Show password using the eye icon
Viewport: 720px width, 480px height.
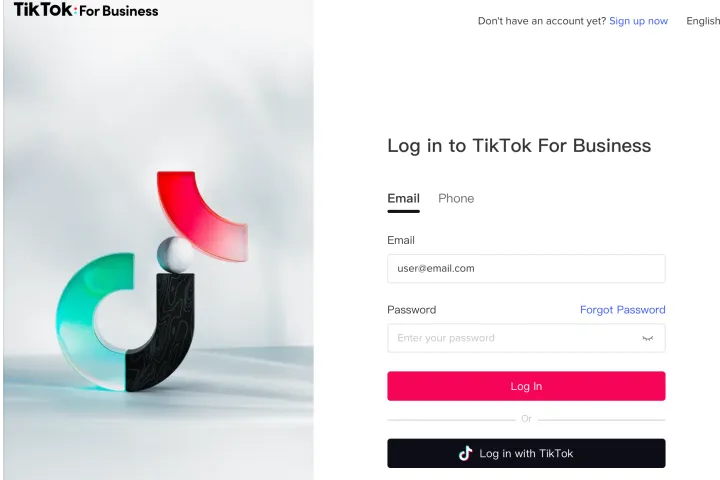[x=647, y=339]
